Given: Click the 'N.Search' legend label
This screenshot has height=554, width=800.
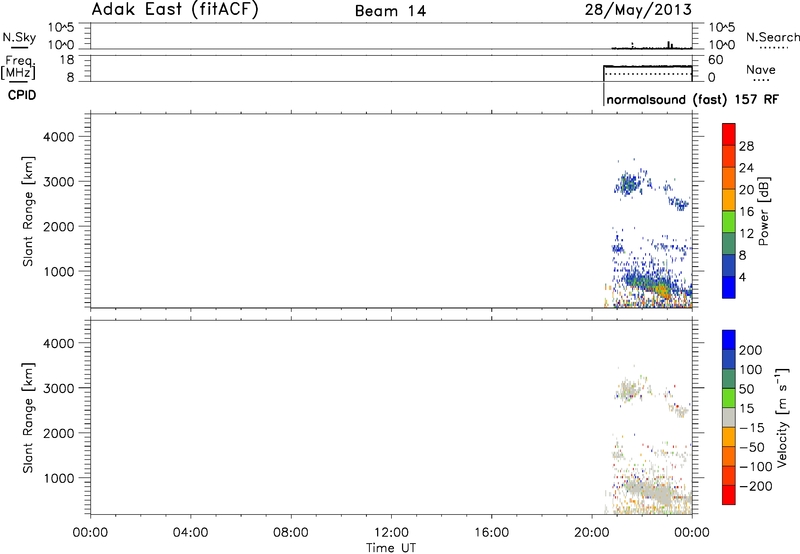Looking at the screenshot, I should [773, 37].
